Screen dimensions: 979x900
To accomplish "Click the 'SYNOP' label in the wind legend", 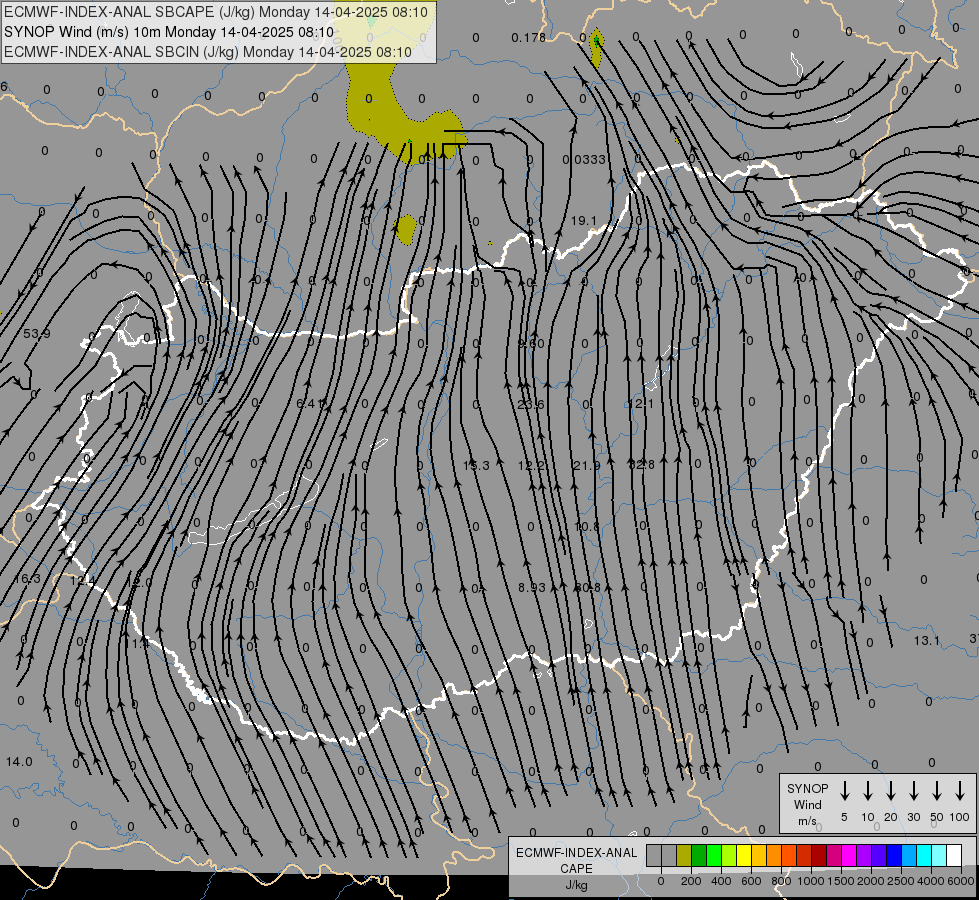I will [x=807, y=788].
